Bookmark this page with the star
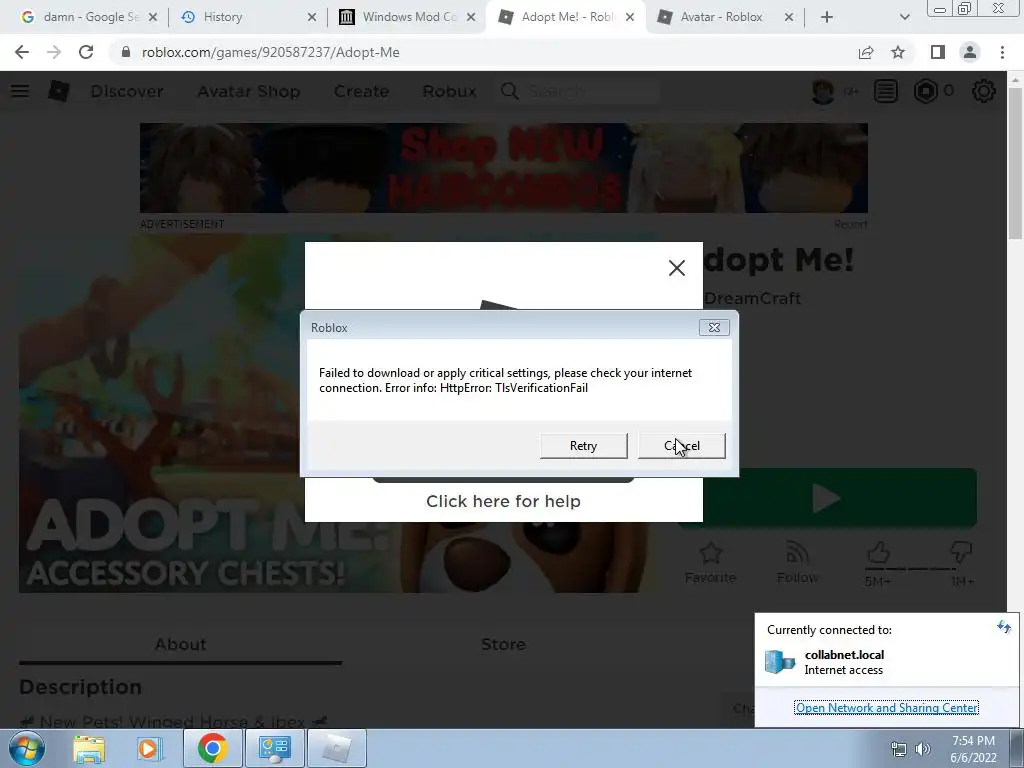The height and width of the screenshot is (768, 1024). 898,52
